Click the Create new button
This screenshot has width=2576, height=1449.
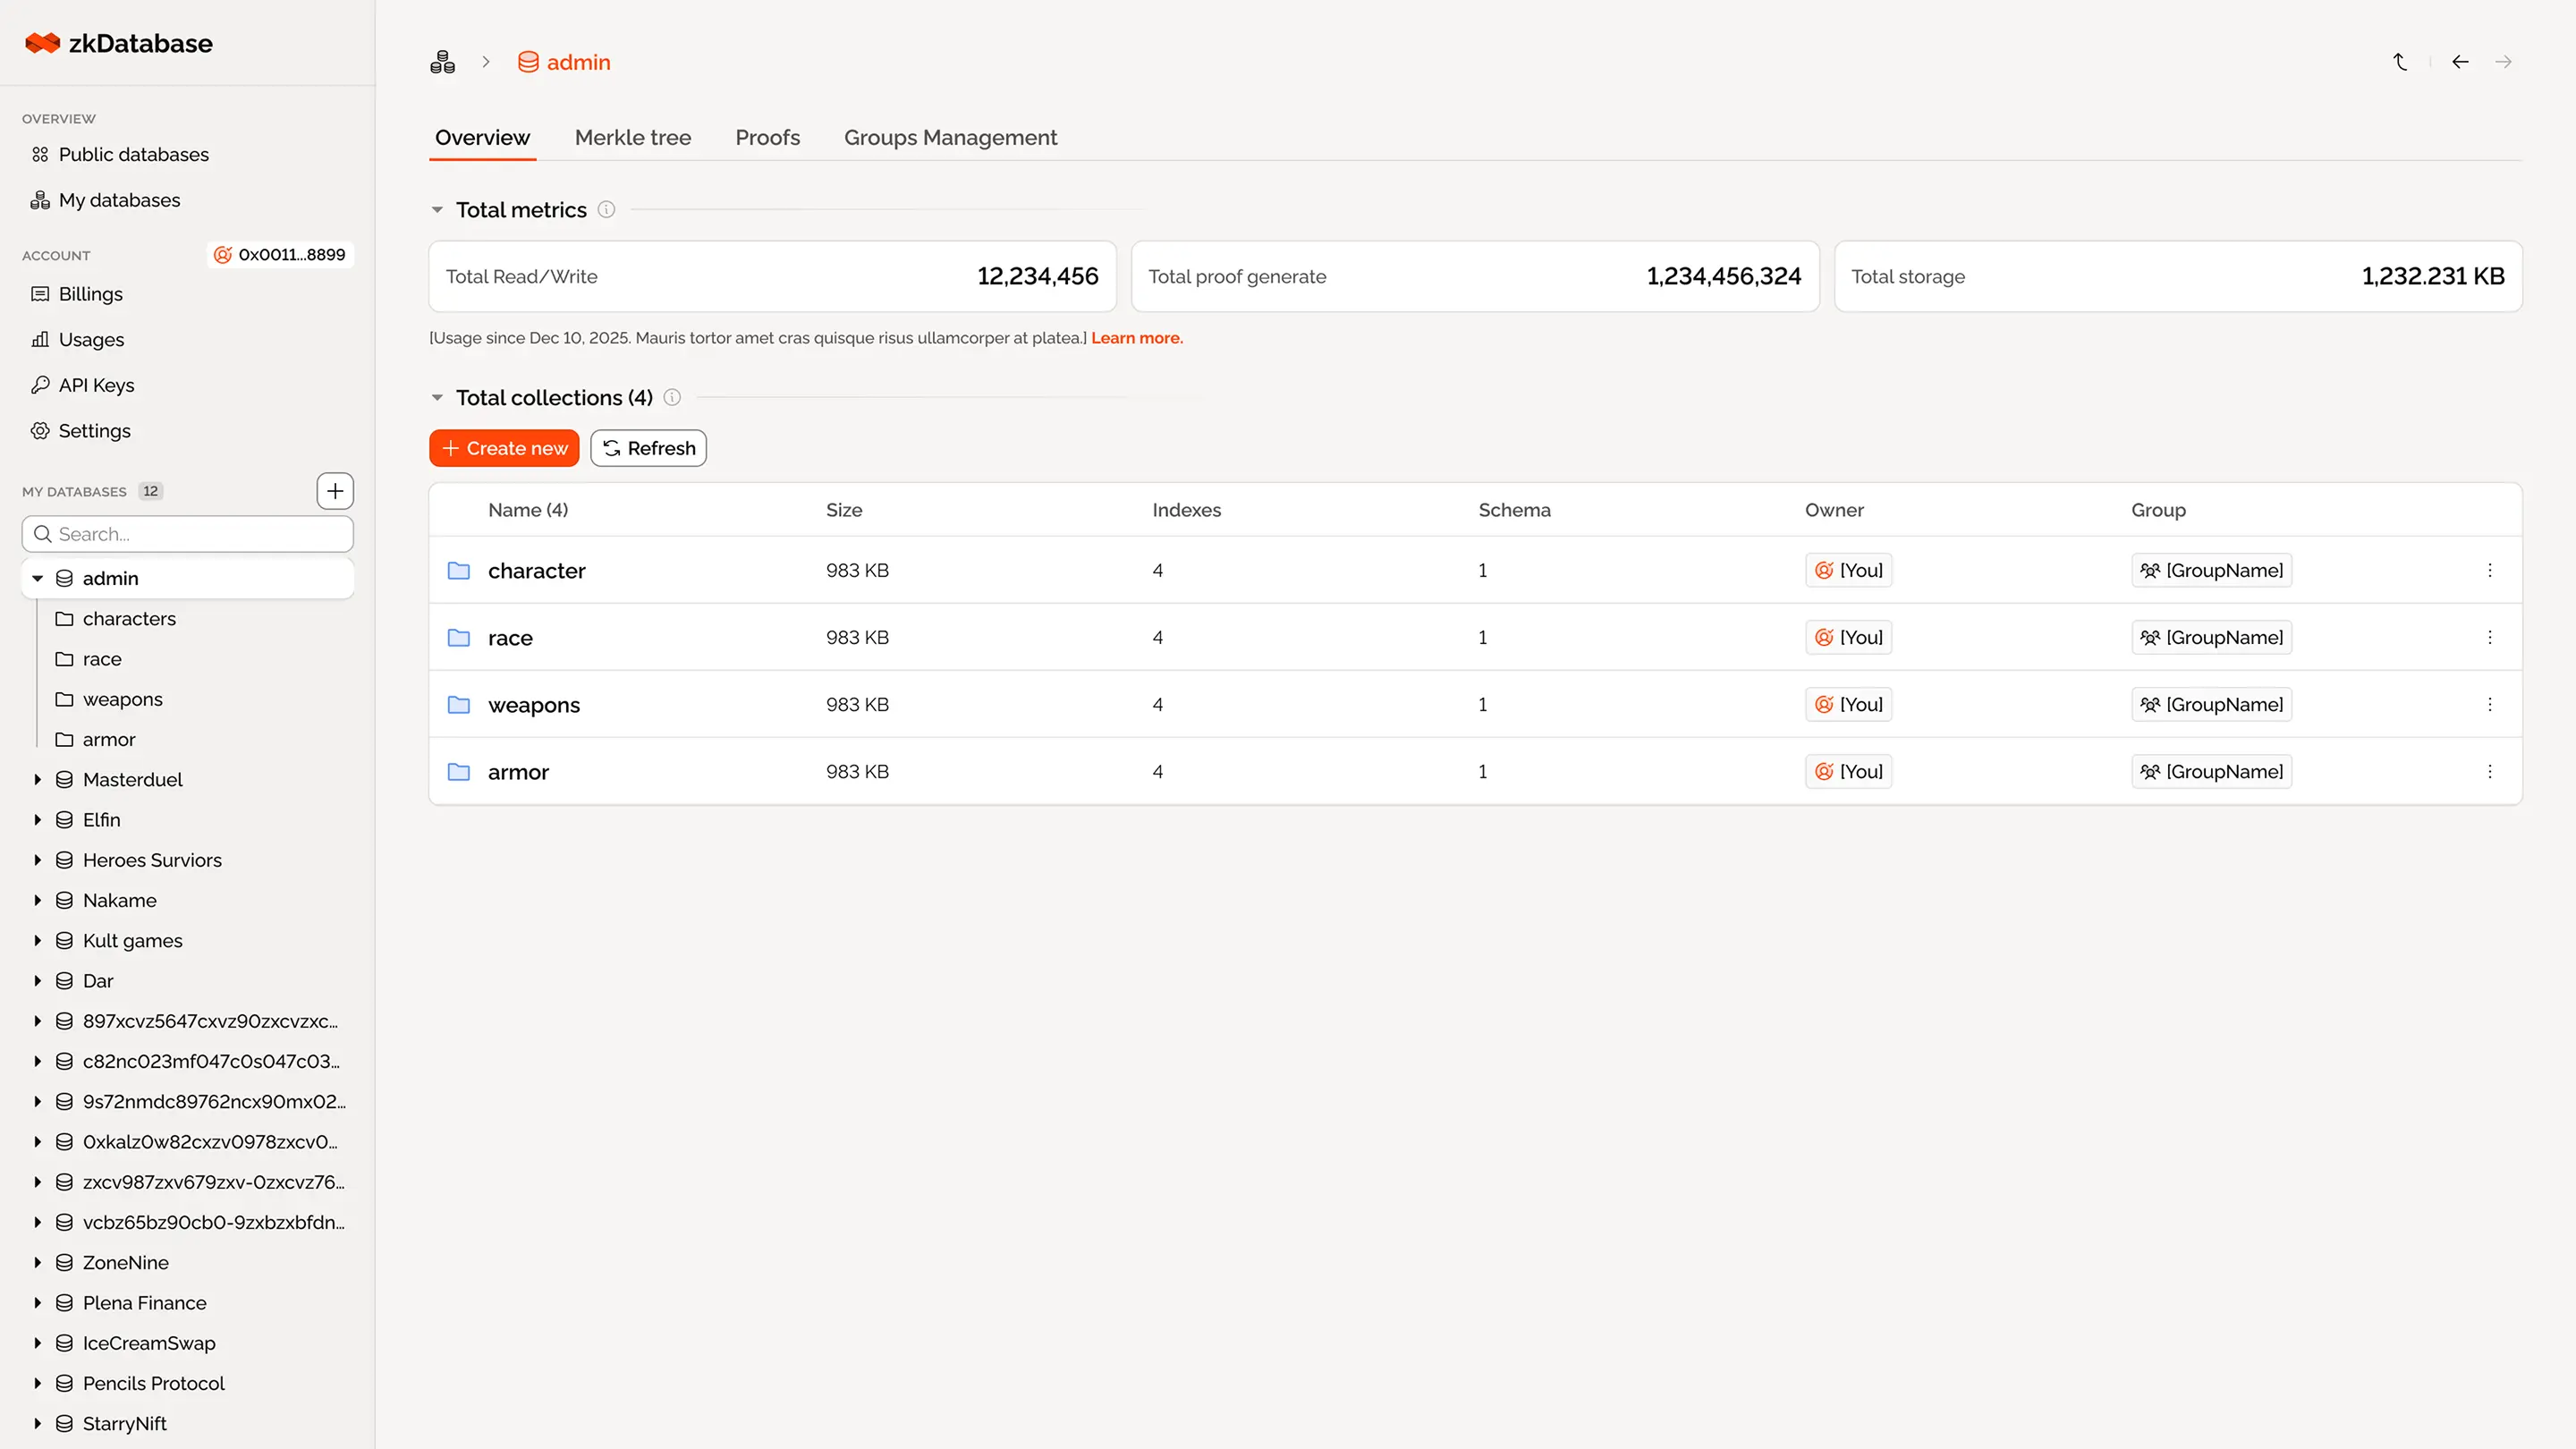pyautogui.click(x=504, y=448)
